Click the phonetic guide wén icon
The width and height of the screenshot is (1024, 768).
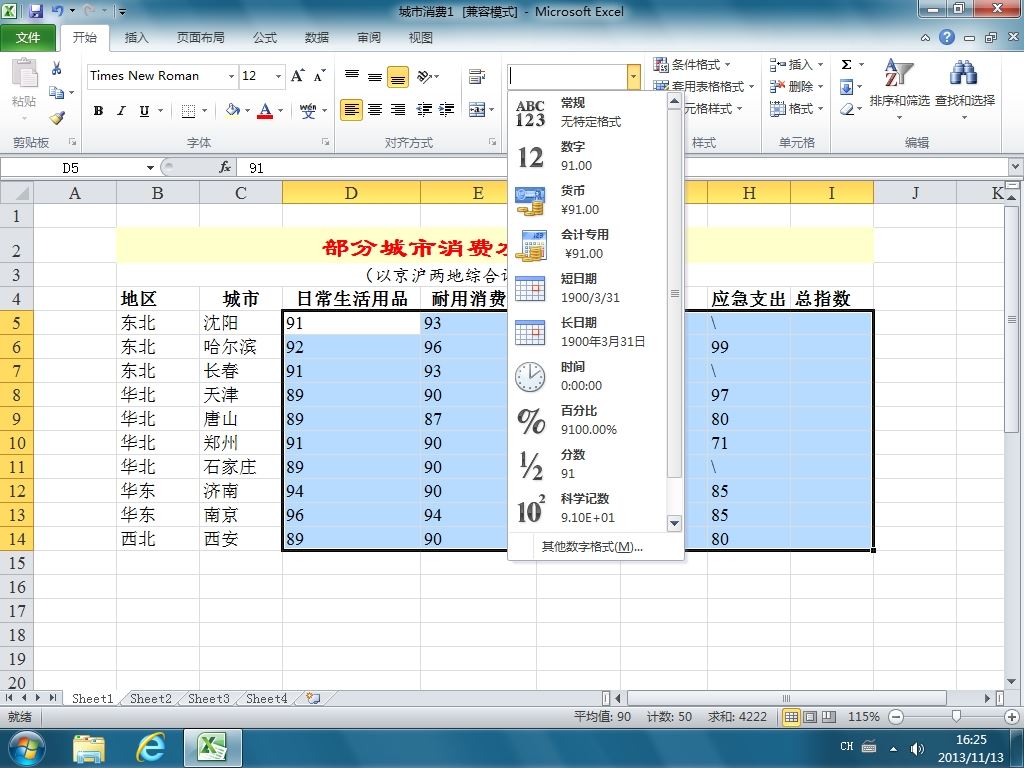click(308, 110)
